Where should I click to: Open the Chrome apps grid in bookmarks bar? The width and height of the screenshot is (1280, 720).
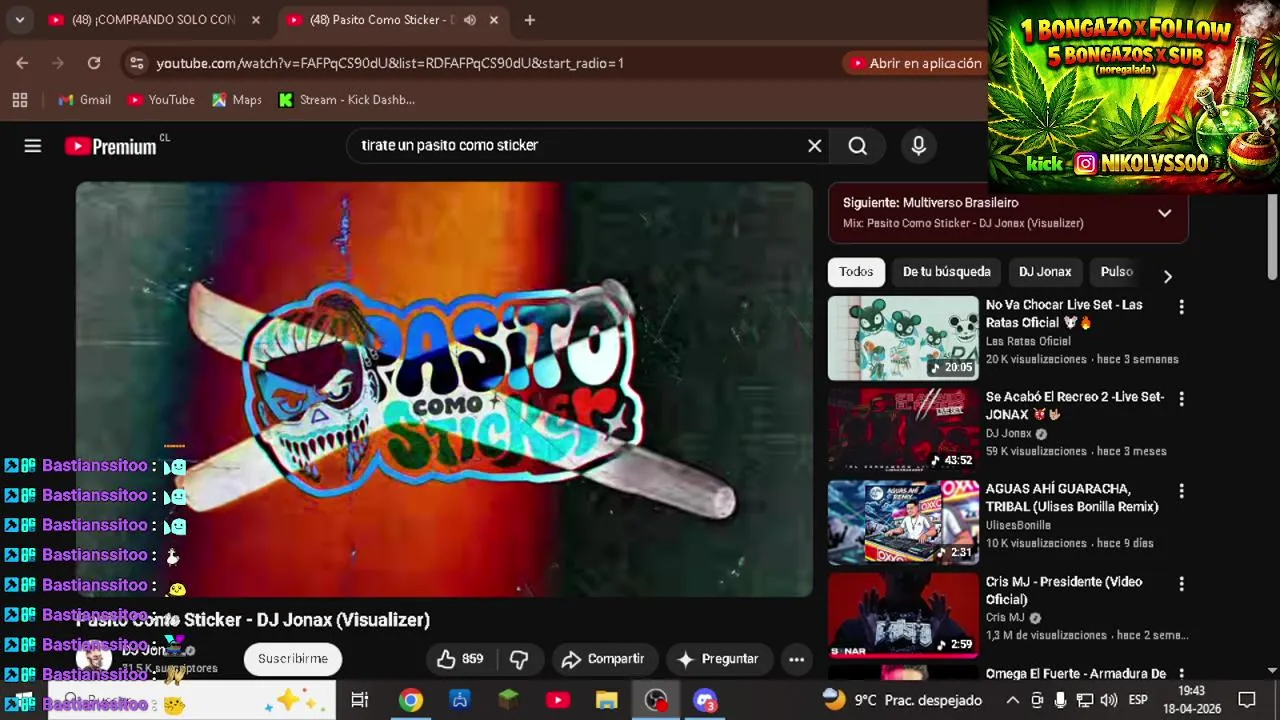point(20,100)
